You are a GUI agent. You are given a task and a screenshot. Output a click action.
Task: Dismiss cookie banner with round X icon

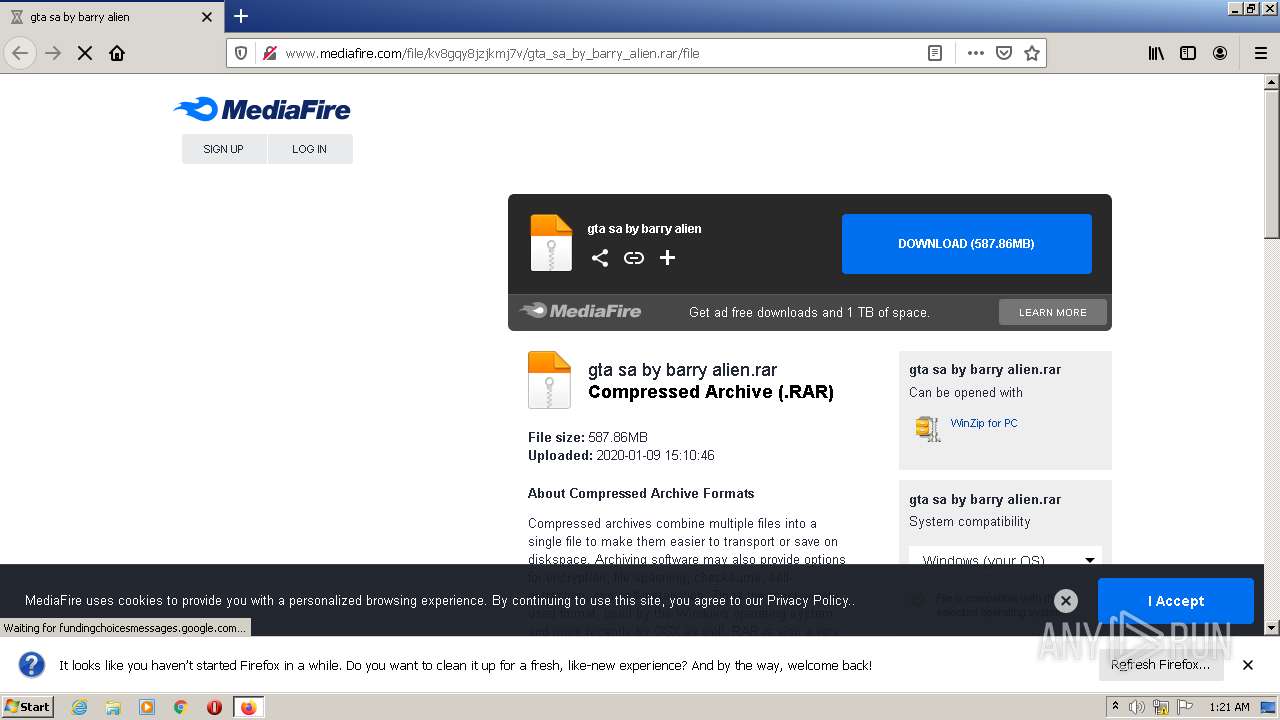[x=1066, y=601]
